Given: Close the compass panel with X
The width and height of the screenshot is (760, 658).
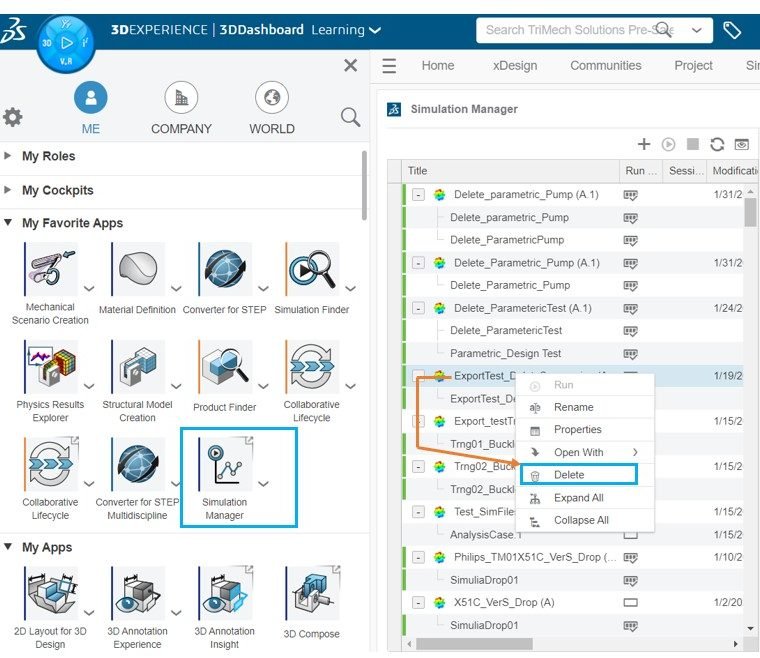Looking at the screenshot, I should [350, 65].
